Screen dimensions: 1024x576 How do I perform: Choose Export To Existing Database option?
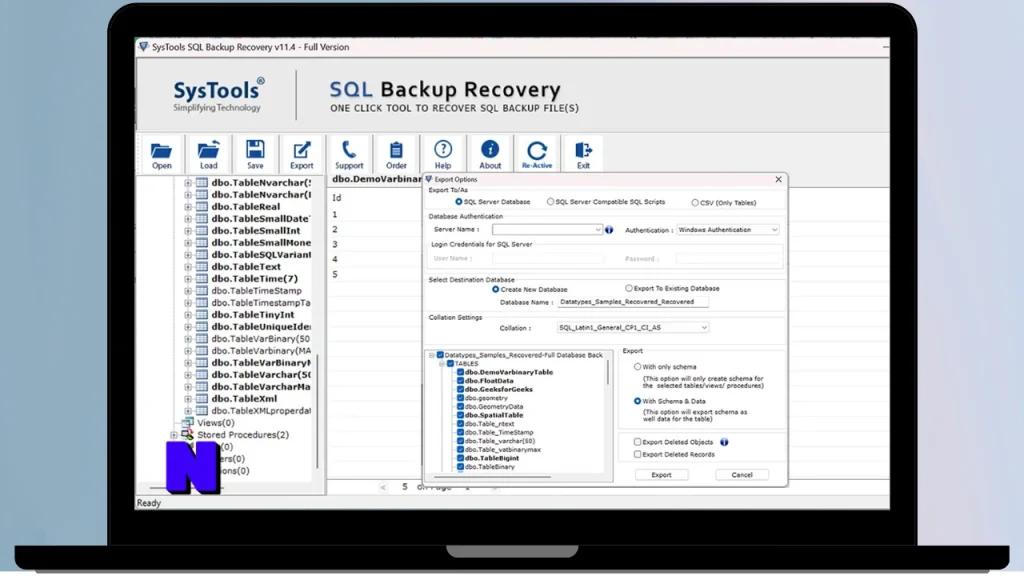click(x=629, y=288)
